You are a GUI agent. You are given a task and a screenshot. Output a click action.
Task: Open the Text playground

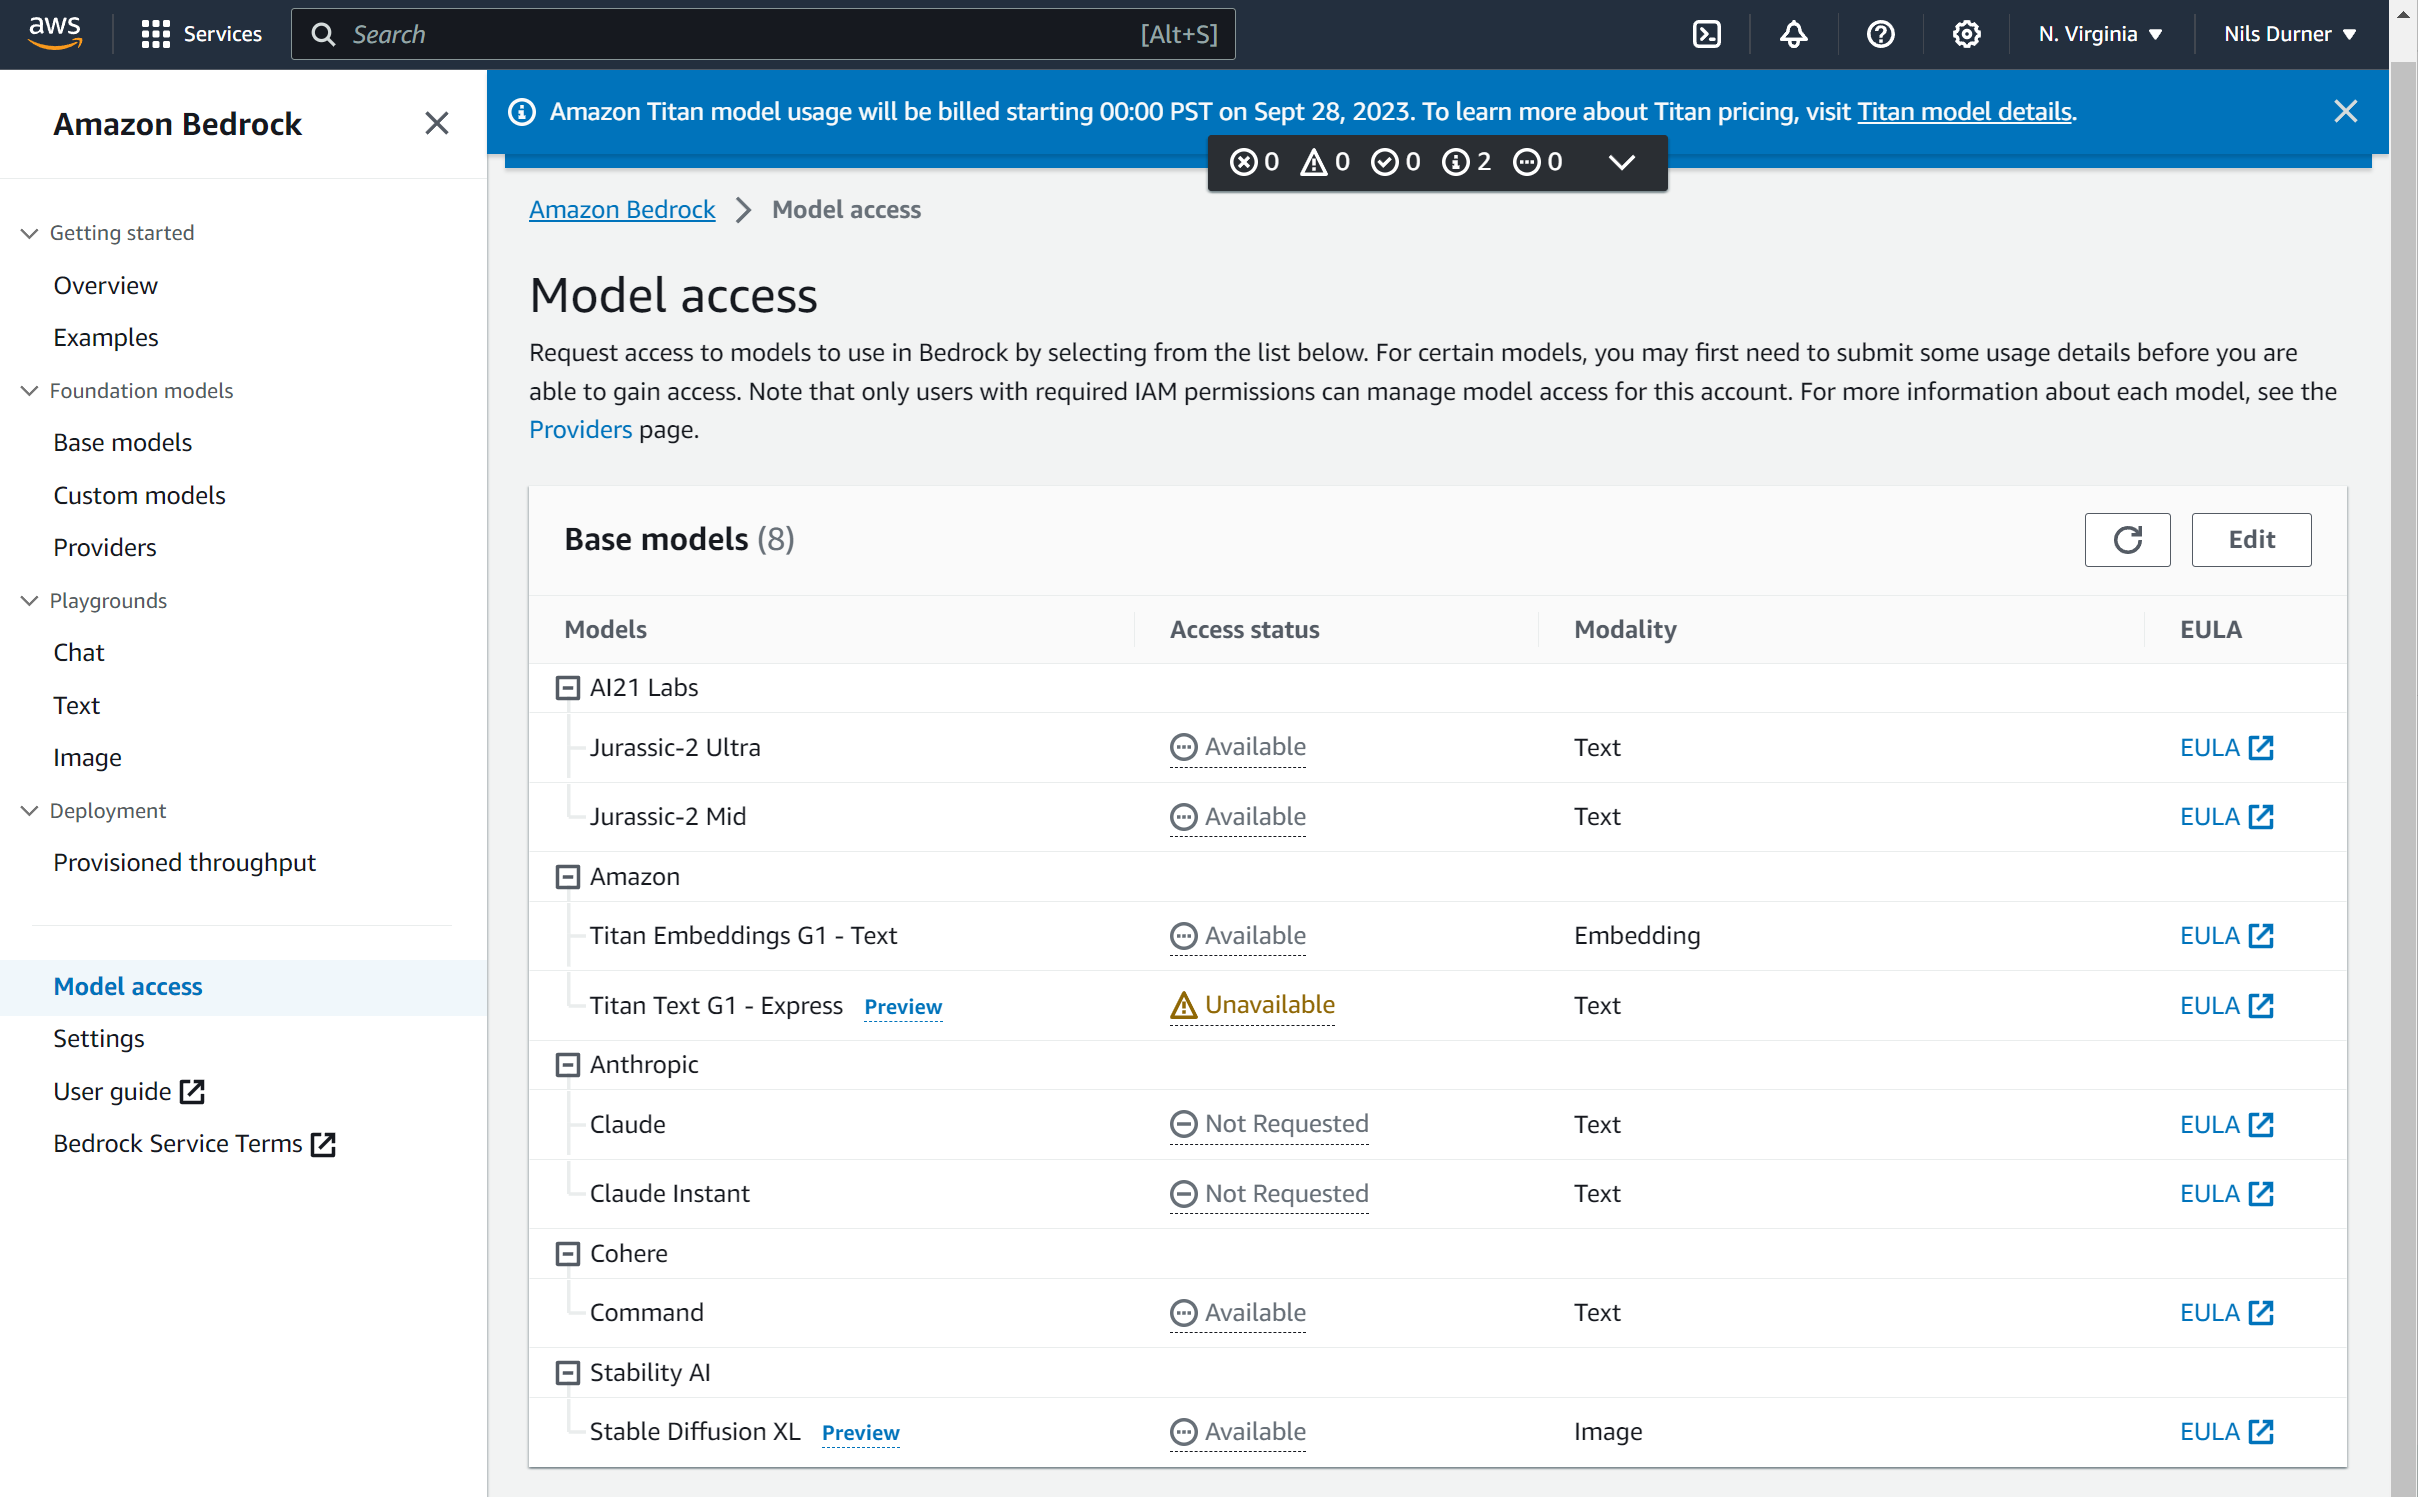76,706
